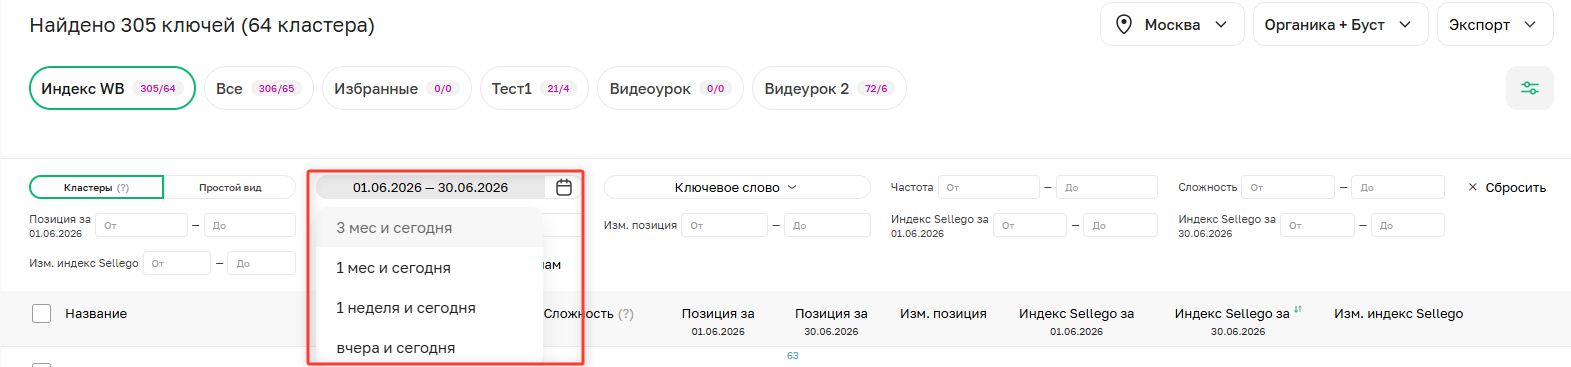Click Изм. позиция До input field
This screenshot has width=1571, height=367.
tap(827, 225)
